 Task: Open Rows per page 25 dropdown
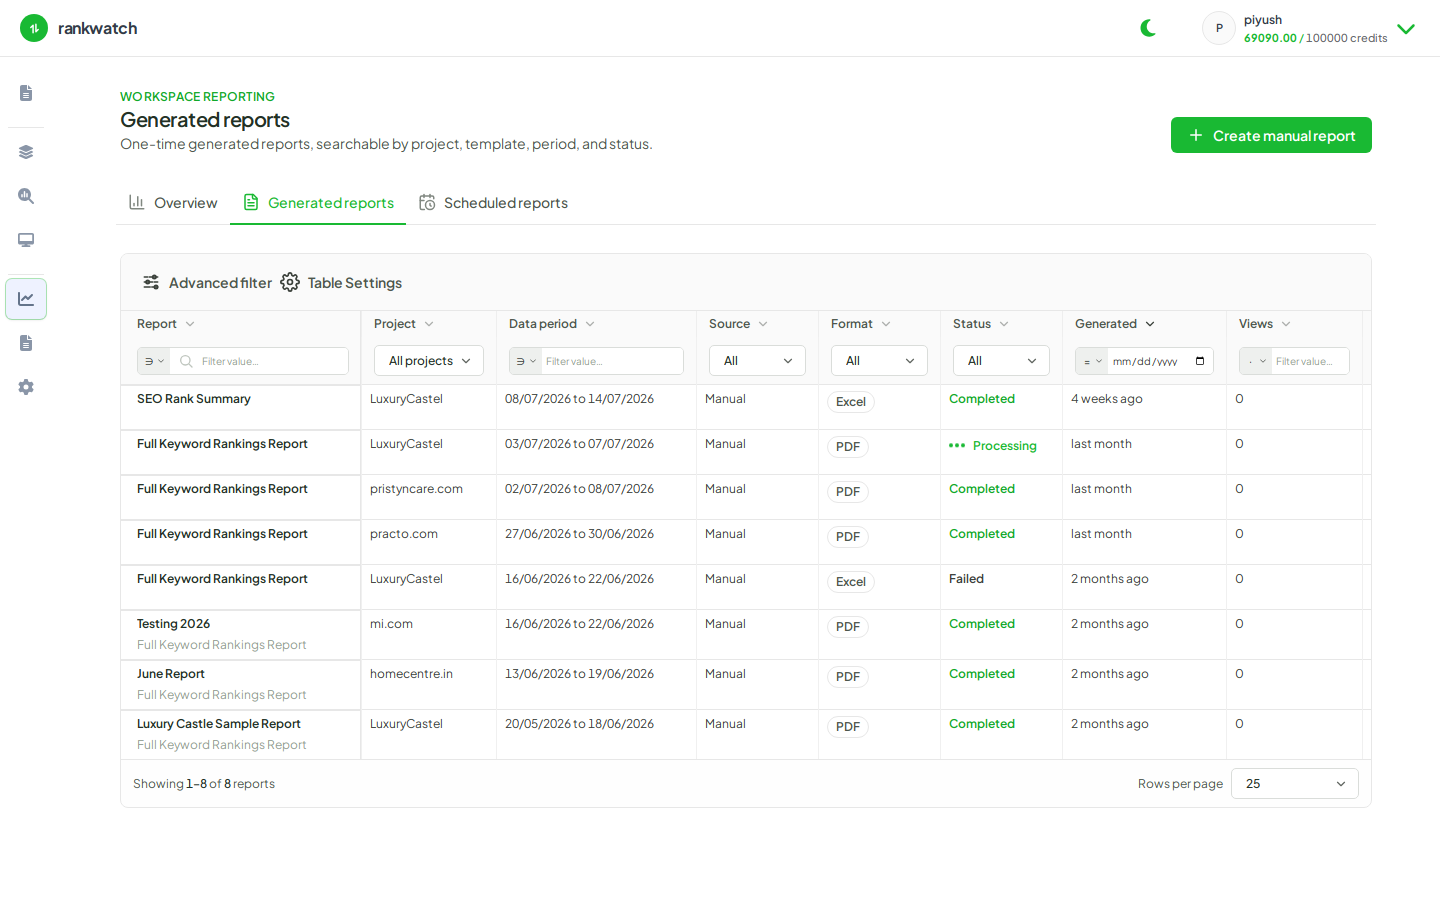[x=1295, y=784]
